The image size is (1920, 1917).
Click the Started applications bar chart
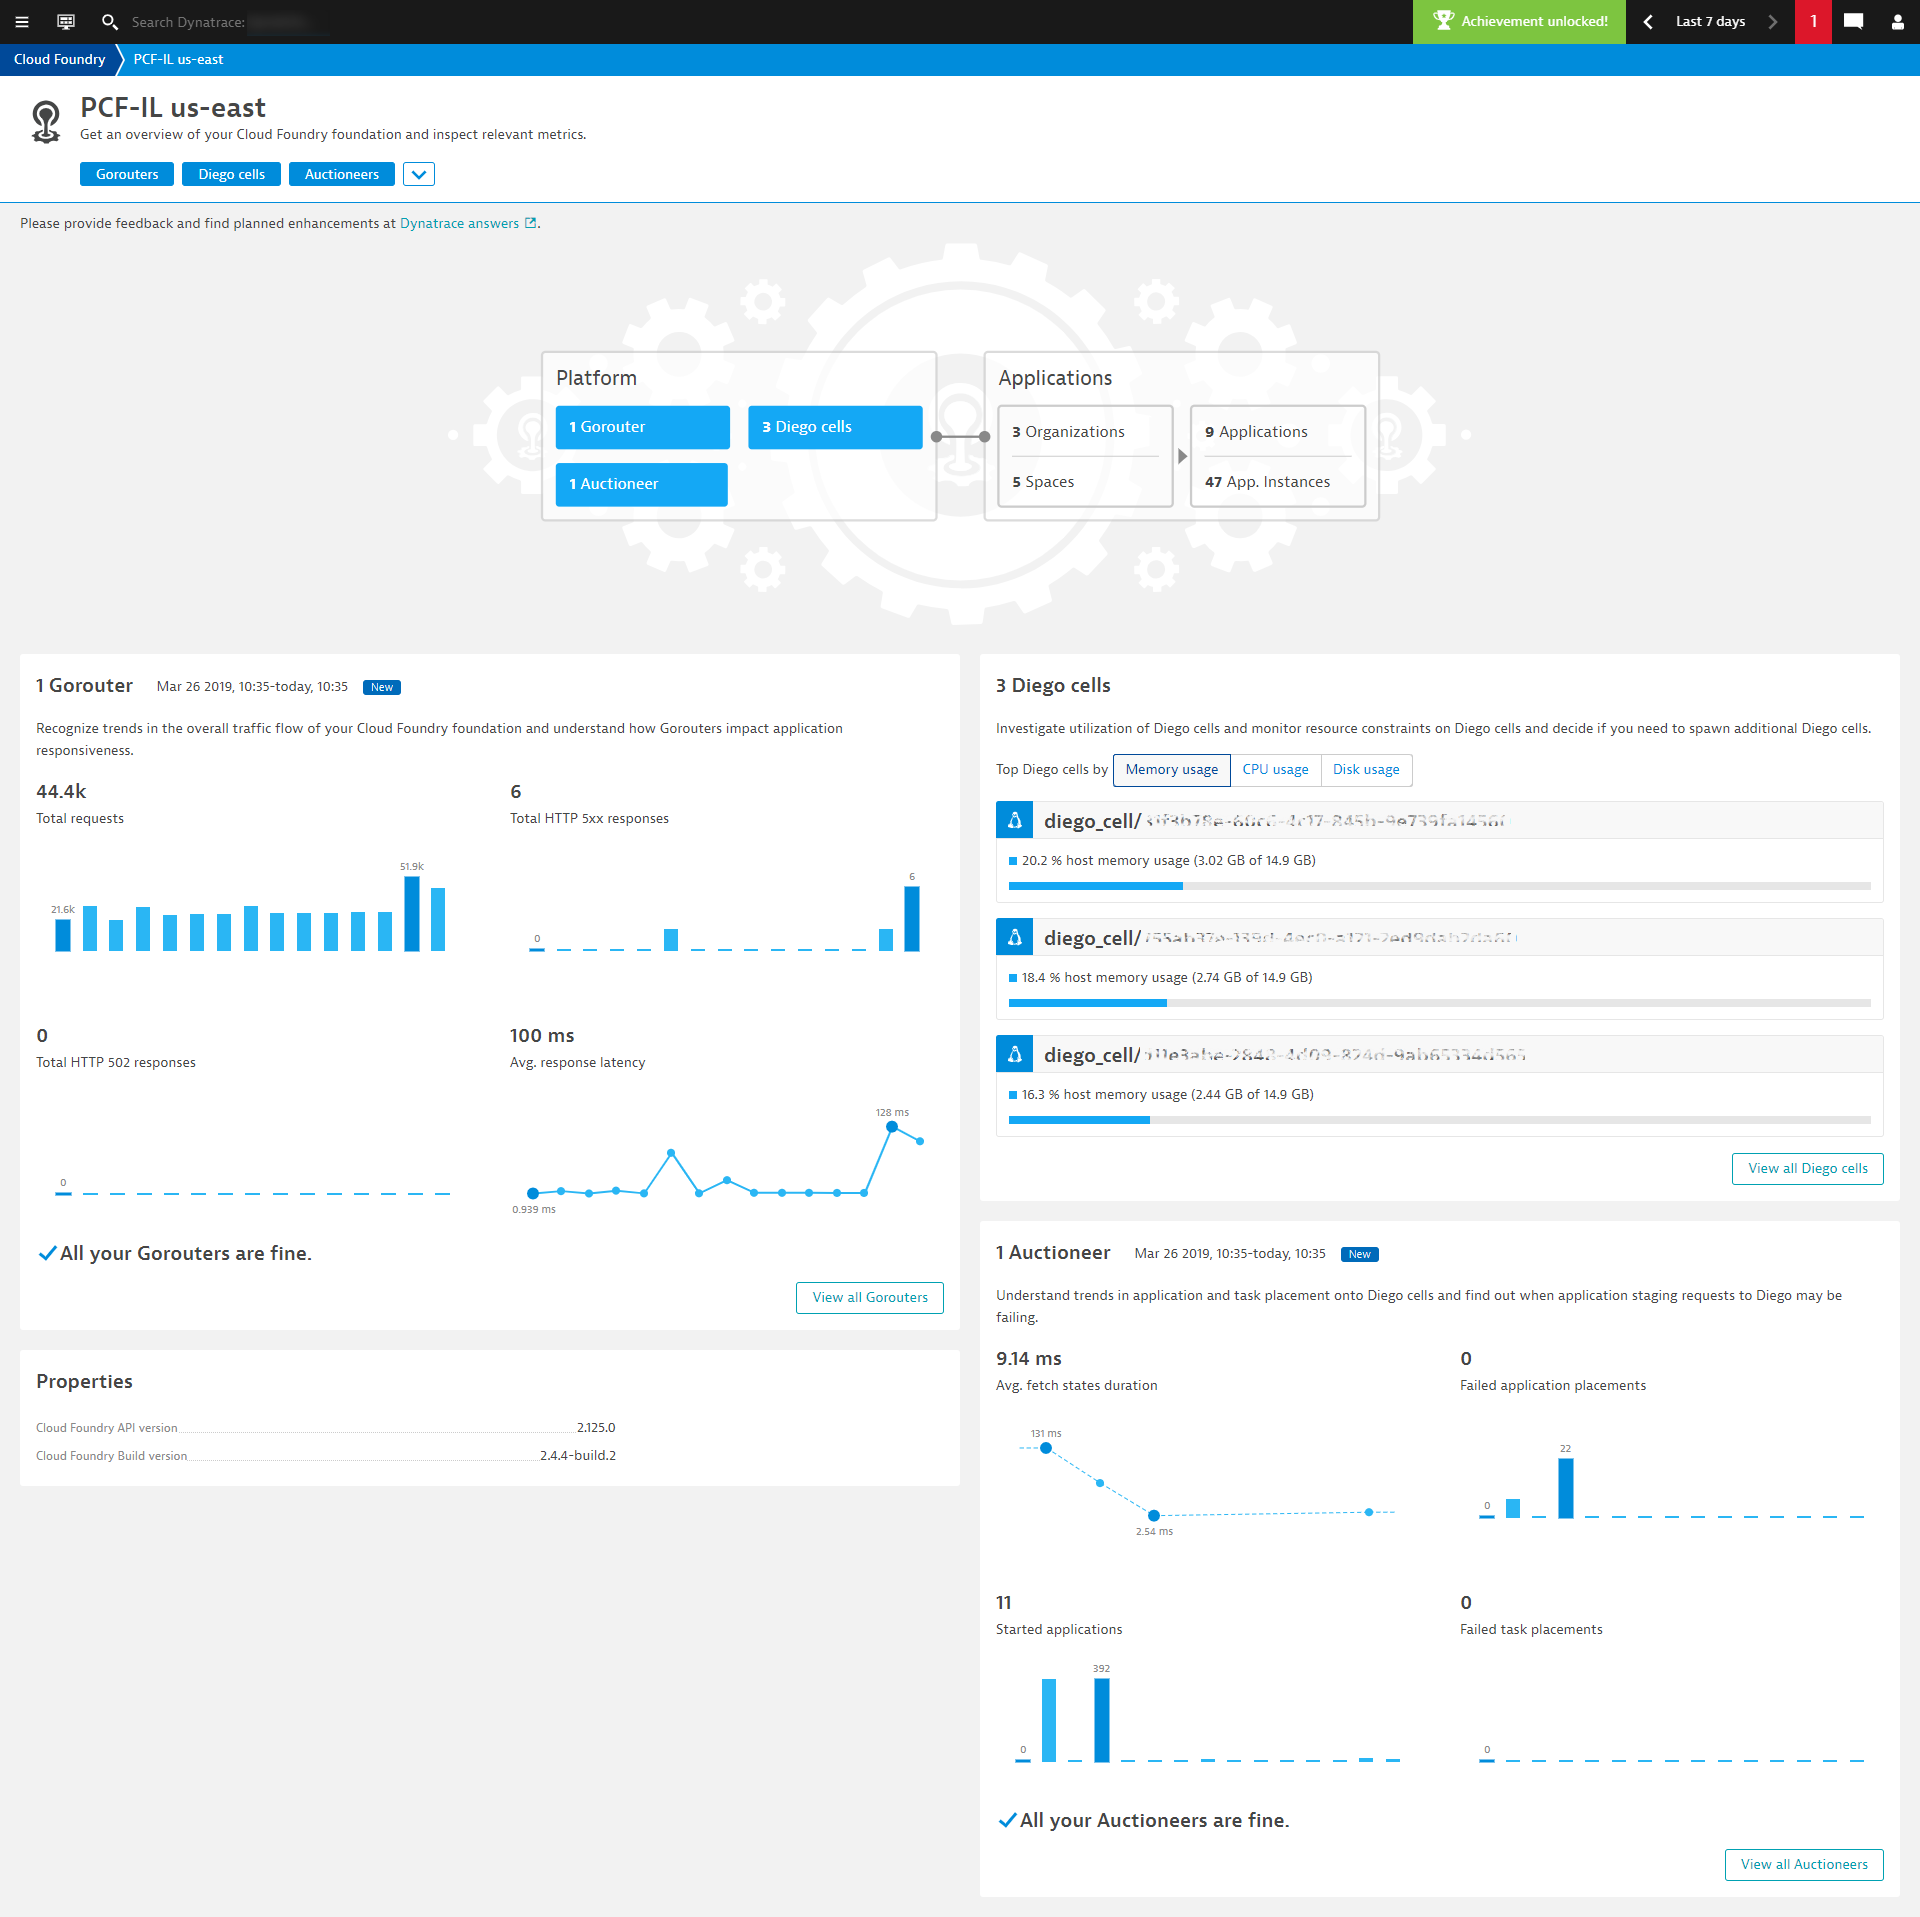coord(1205,1714)
